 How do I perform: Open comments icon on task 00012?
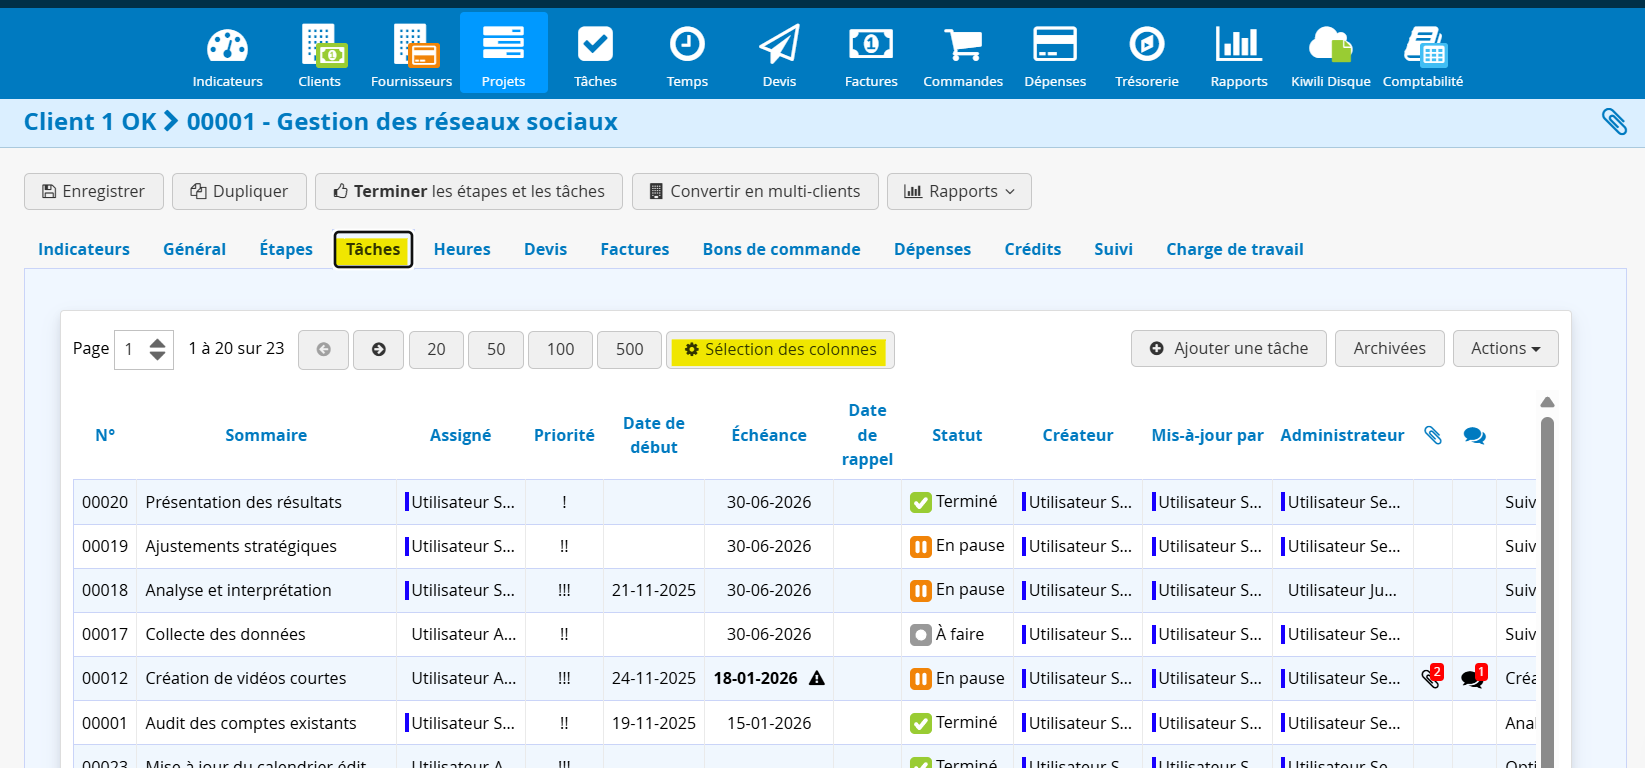click(1473, 678)
